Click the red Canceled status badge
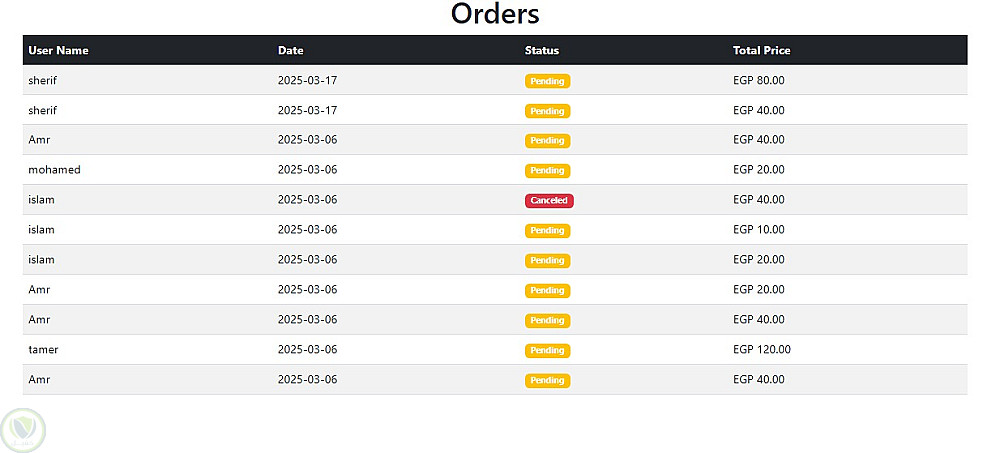 coord(549,200)
